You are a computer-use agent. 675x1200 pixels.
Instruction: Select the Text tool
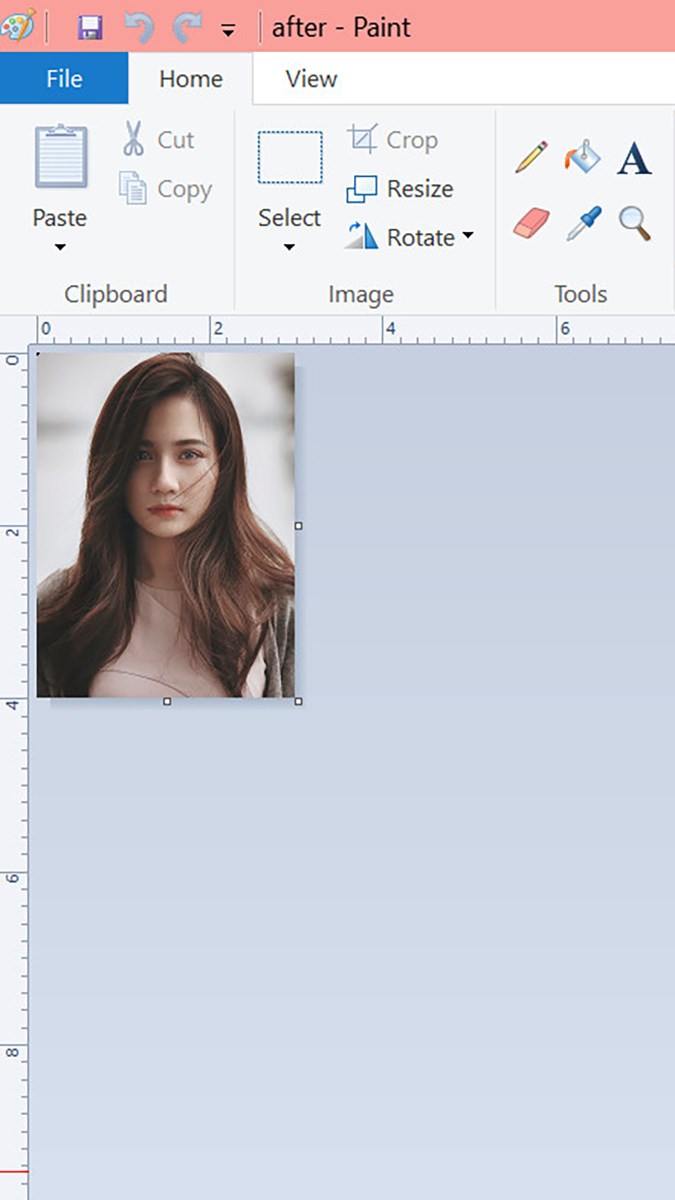pyautogui.click(x=634, y=159)
